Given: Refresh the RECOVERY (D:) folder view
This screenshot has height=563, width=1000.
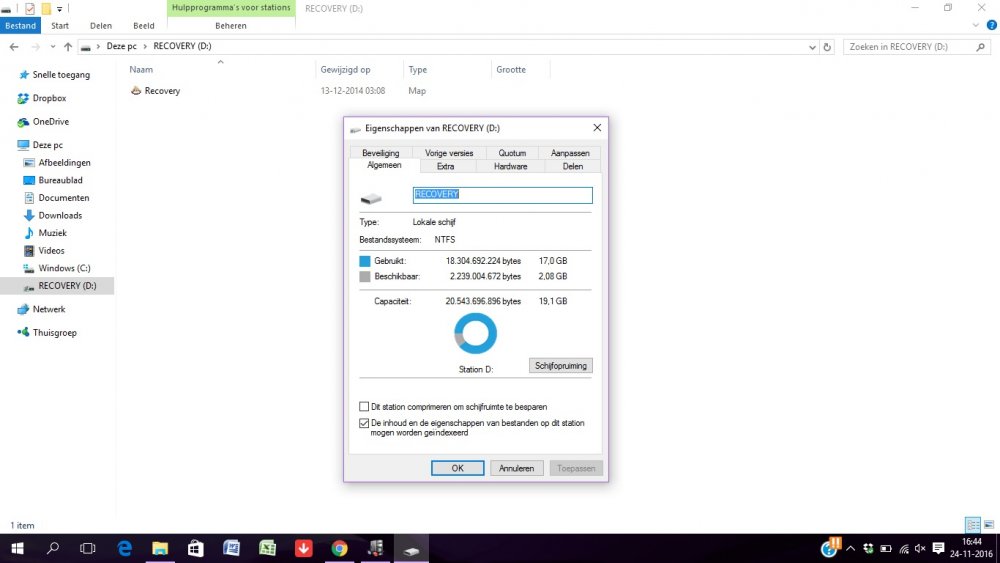Looking at the screenshot, I should point(827,47).
